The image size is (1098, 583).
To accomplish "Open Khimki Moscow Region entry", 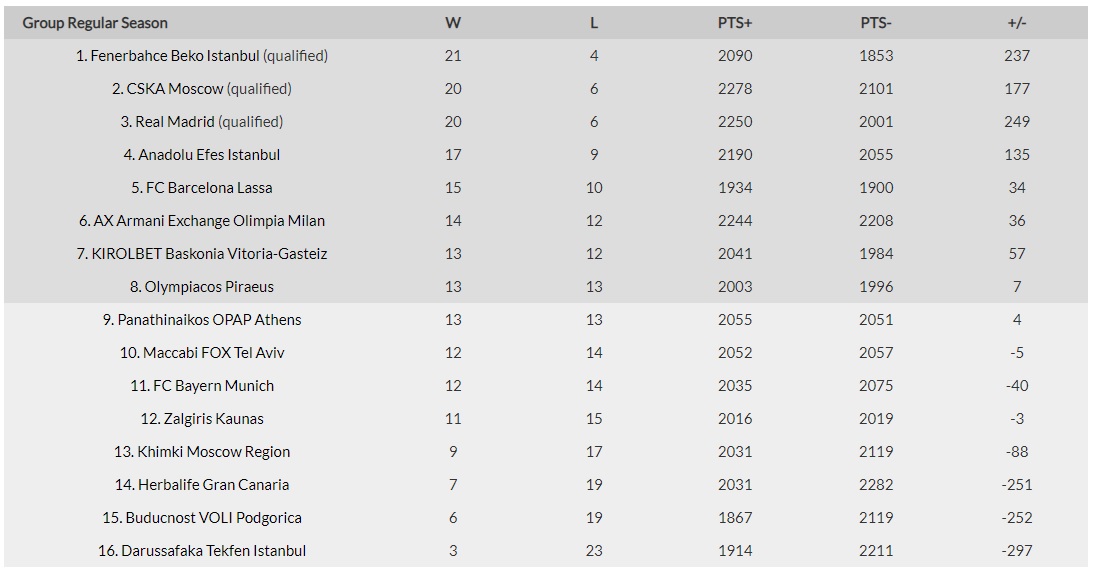I will [x=214, y=451].
